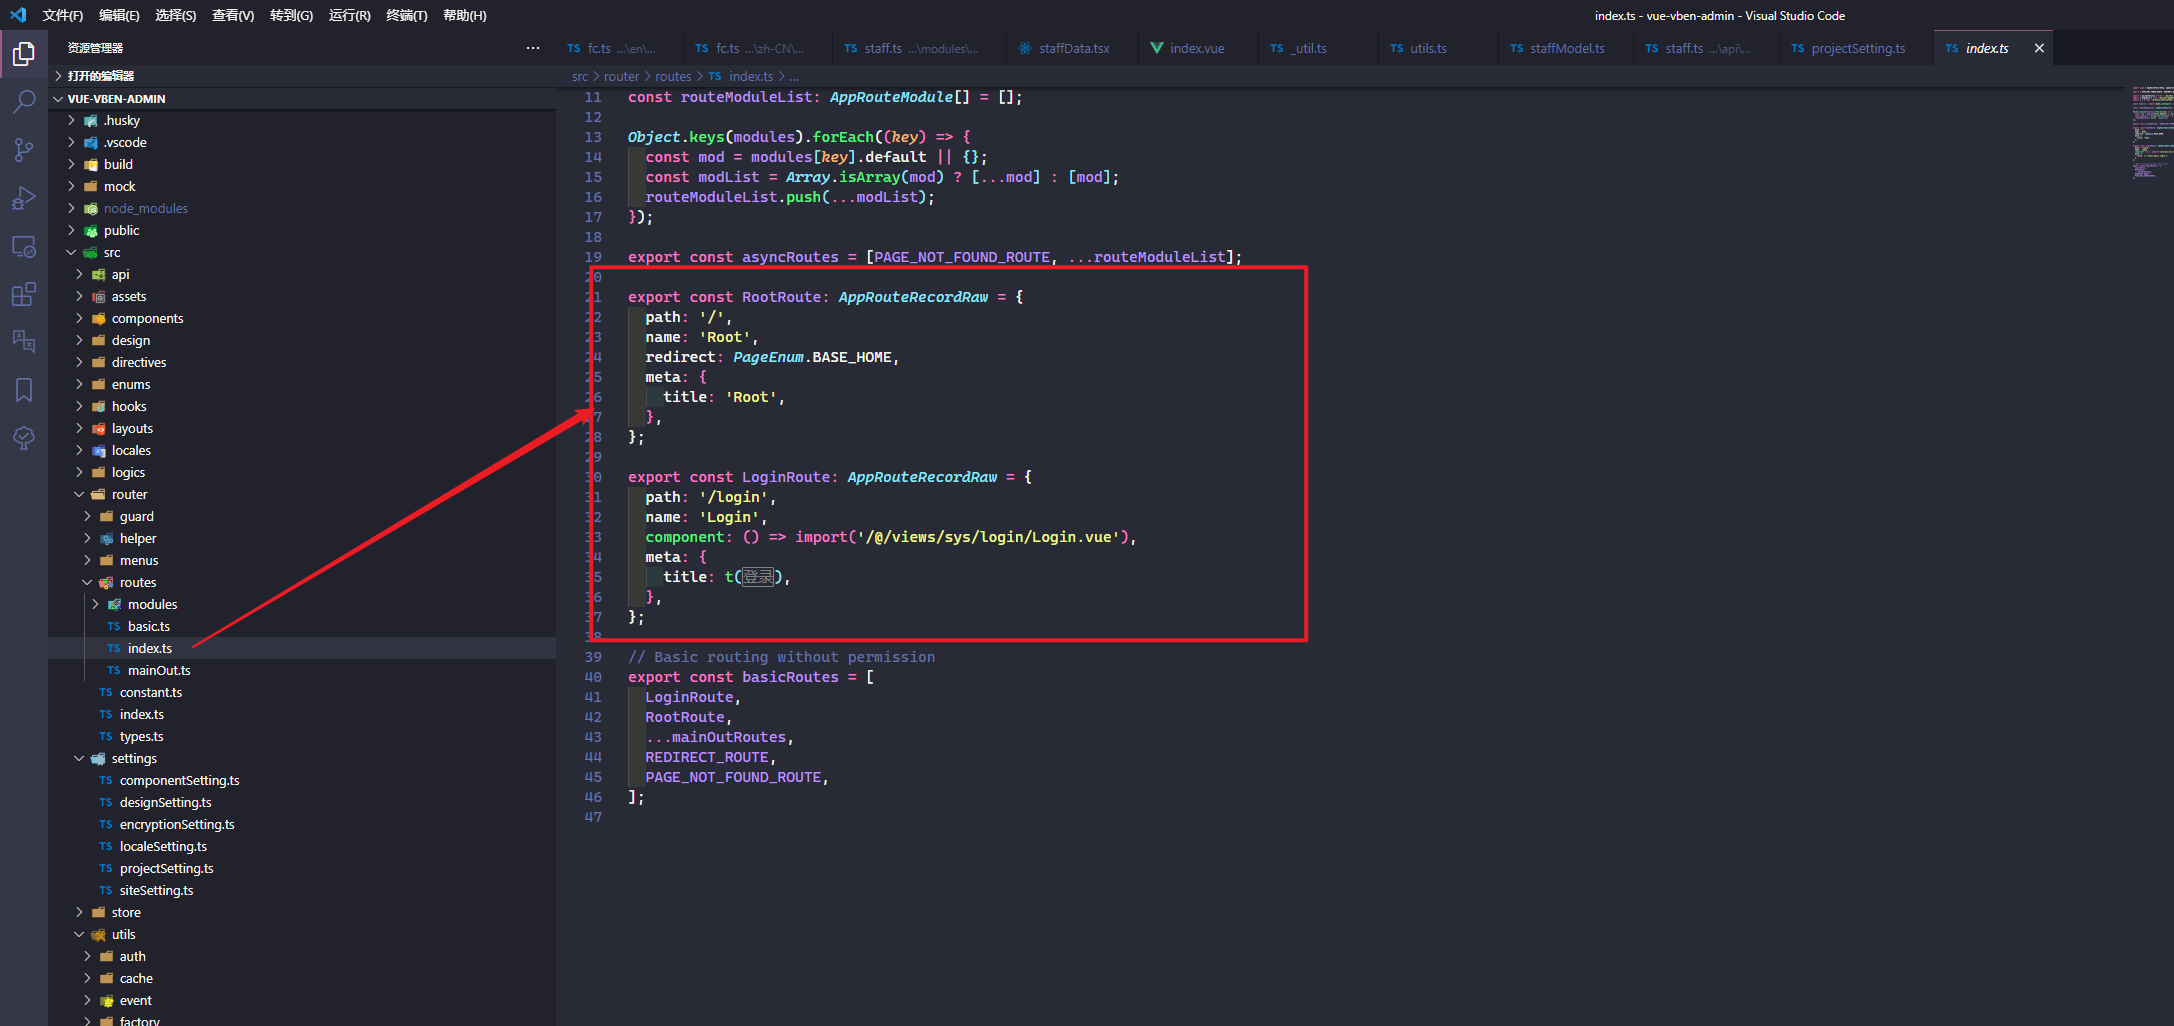
Task: Open mainOut.ts in the file tree
Action: [x=159, y=670]
